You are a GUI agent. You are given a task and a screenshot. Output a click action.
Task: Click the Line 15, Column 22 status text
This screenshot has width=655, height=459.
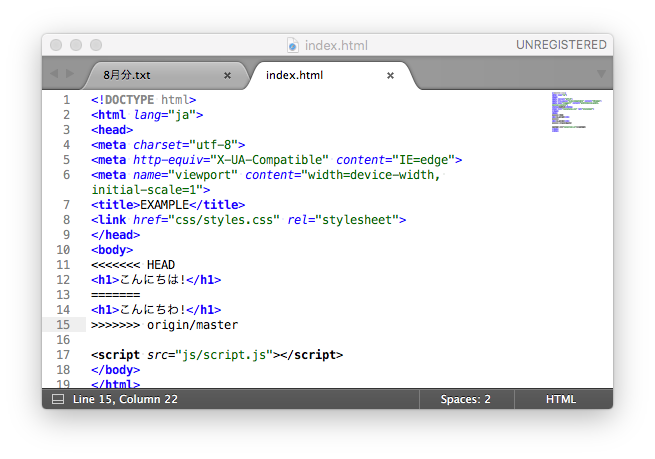125,399
